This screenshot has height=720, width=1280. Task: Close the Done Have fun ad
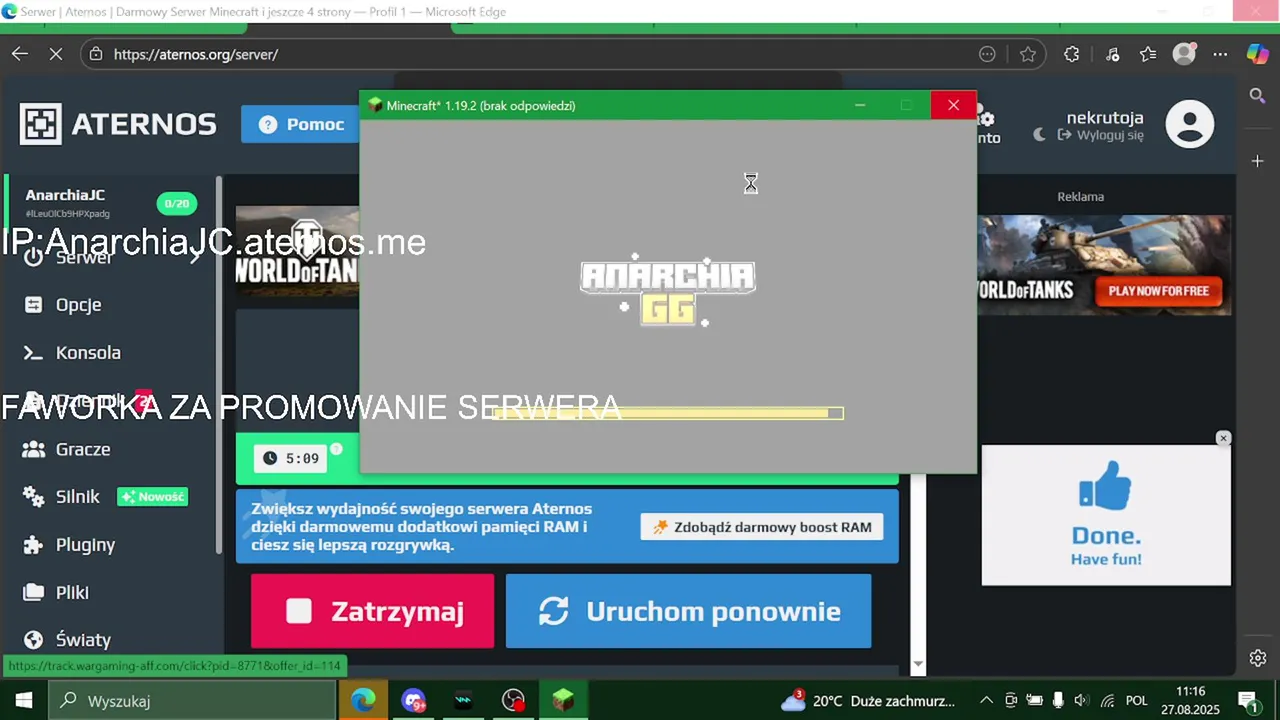tap(1223, 438)
